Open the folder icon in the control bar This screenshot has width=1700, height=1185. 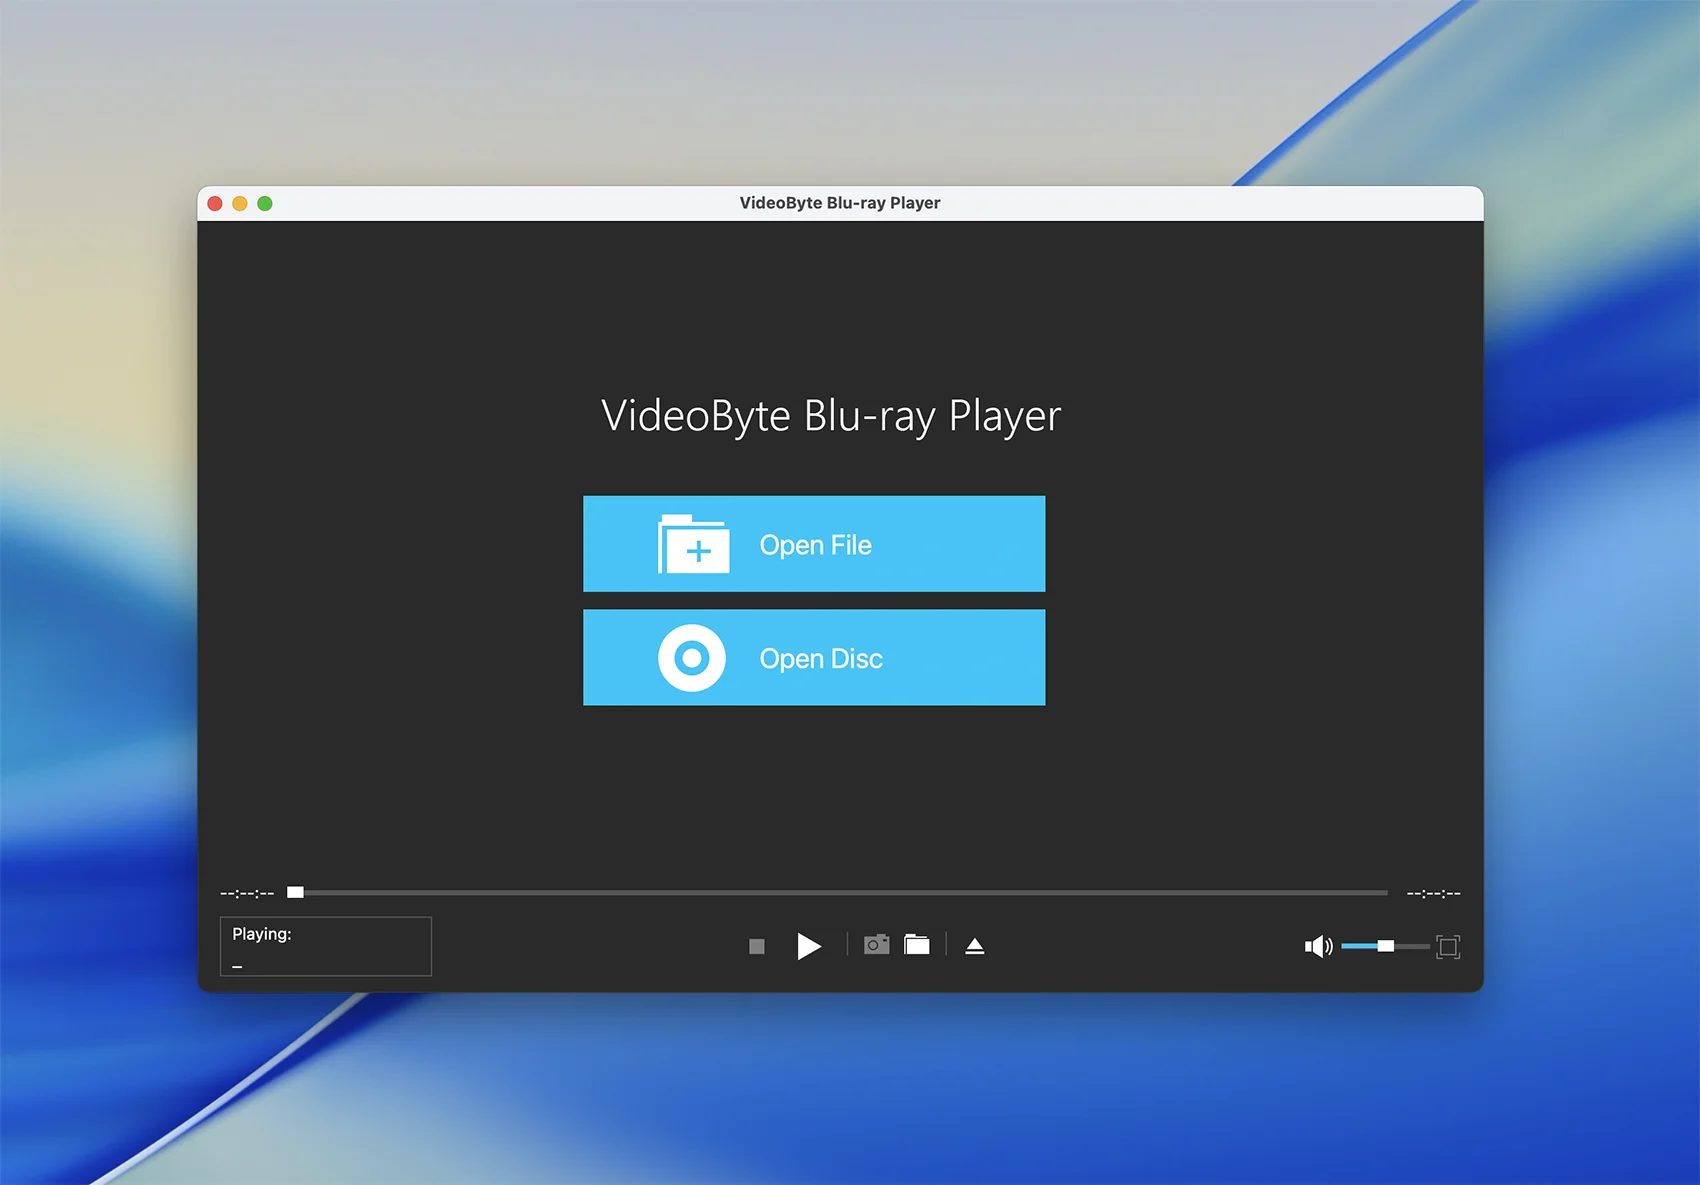click(x=917, y=945)
